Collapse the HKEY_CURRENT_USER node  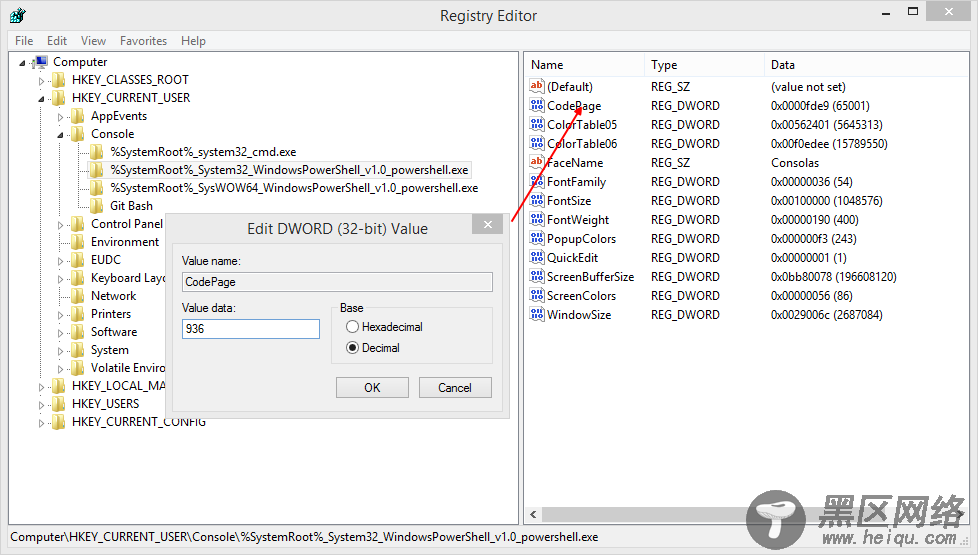pos(41,99)
